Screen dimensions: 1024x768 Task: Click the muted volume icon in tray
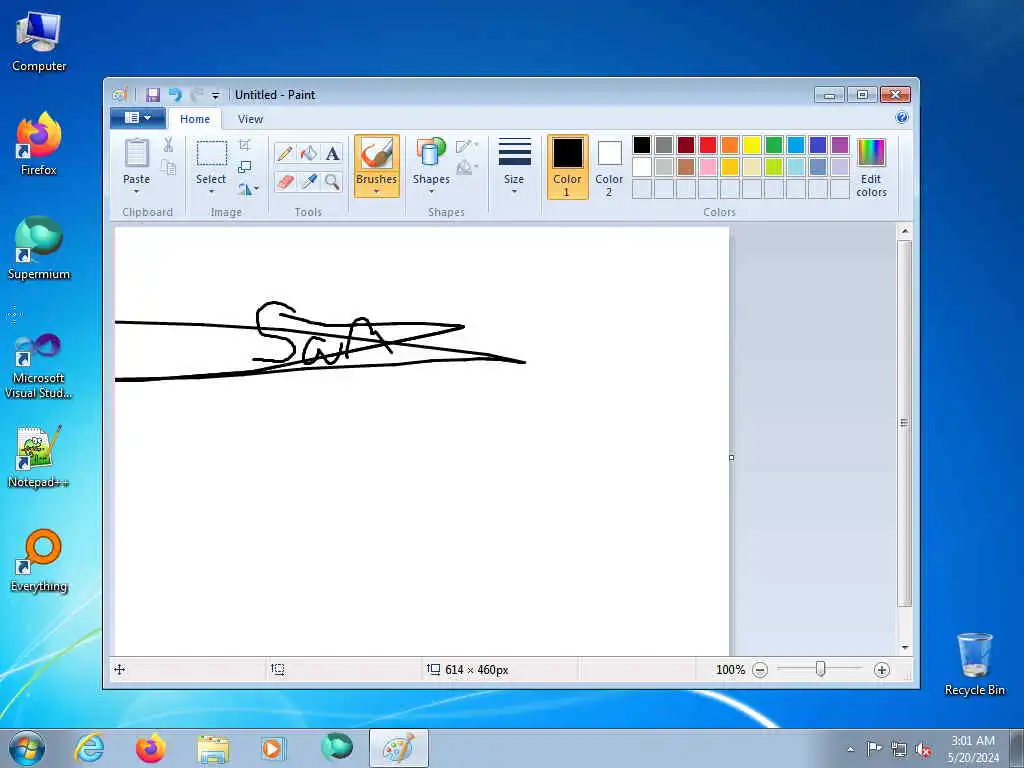(923, 749)
